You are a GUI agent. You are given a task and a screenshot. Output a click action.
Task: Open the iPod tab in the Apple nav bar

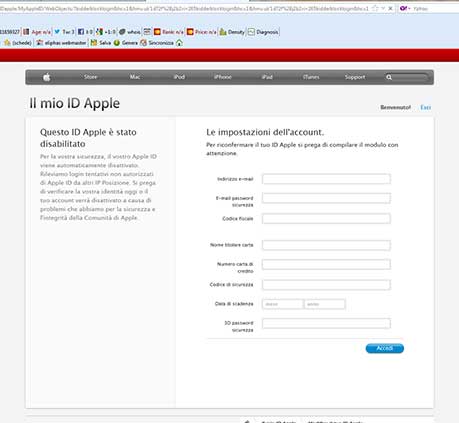179,77
